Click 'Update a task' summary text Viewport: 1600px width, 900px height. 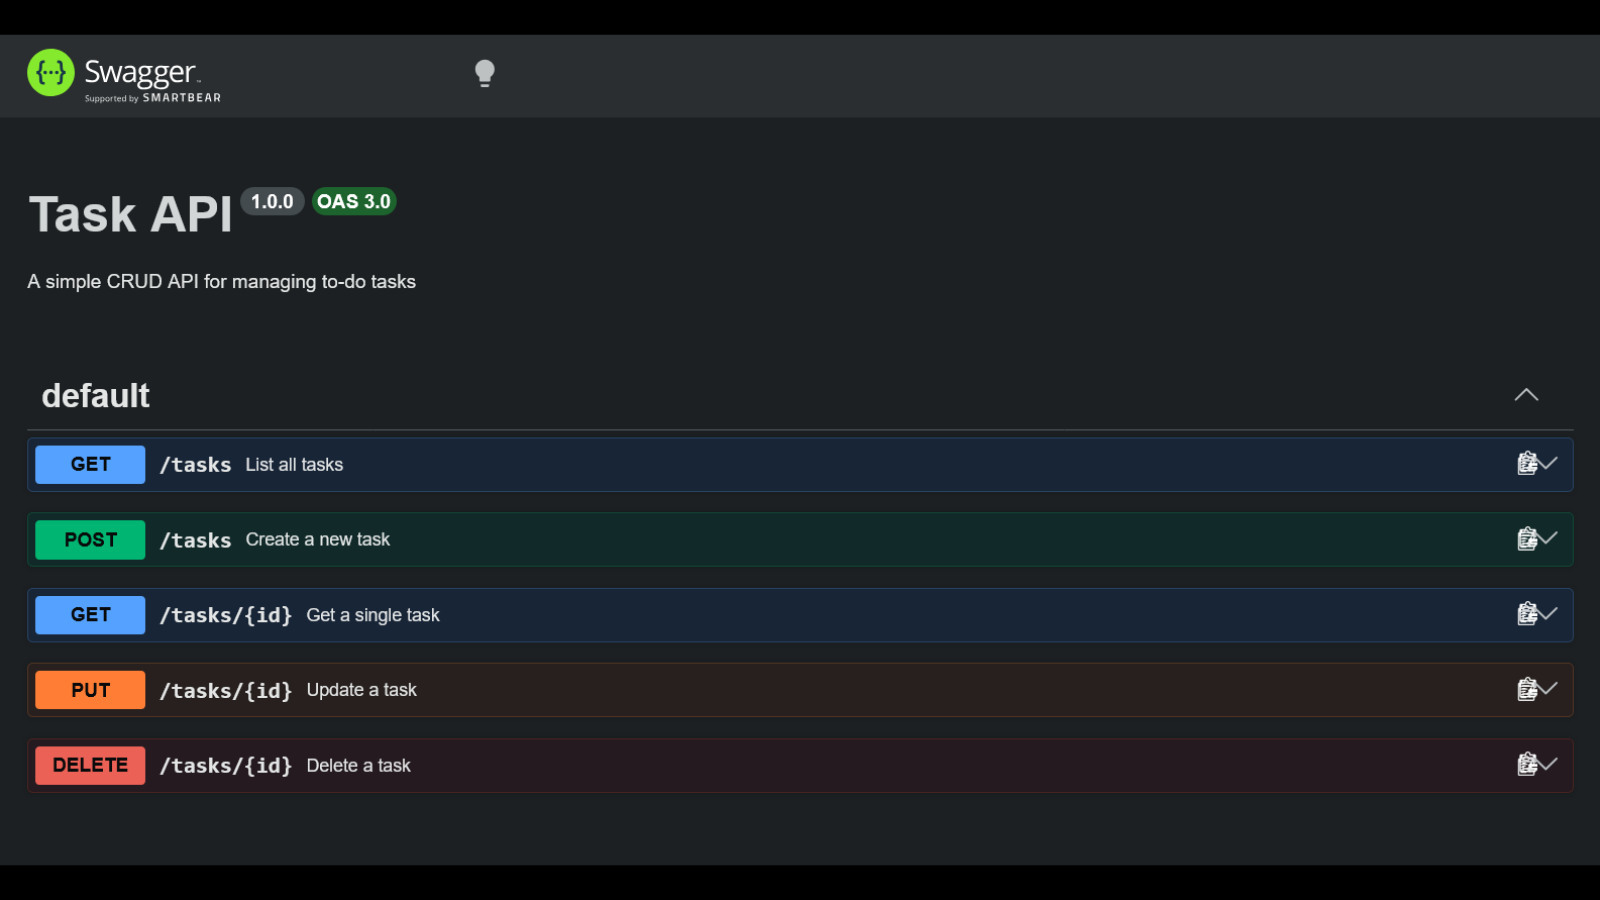[x=361, y=690]
